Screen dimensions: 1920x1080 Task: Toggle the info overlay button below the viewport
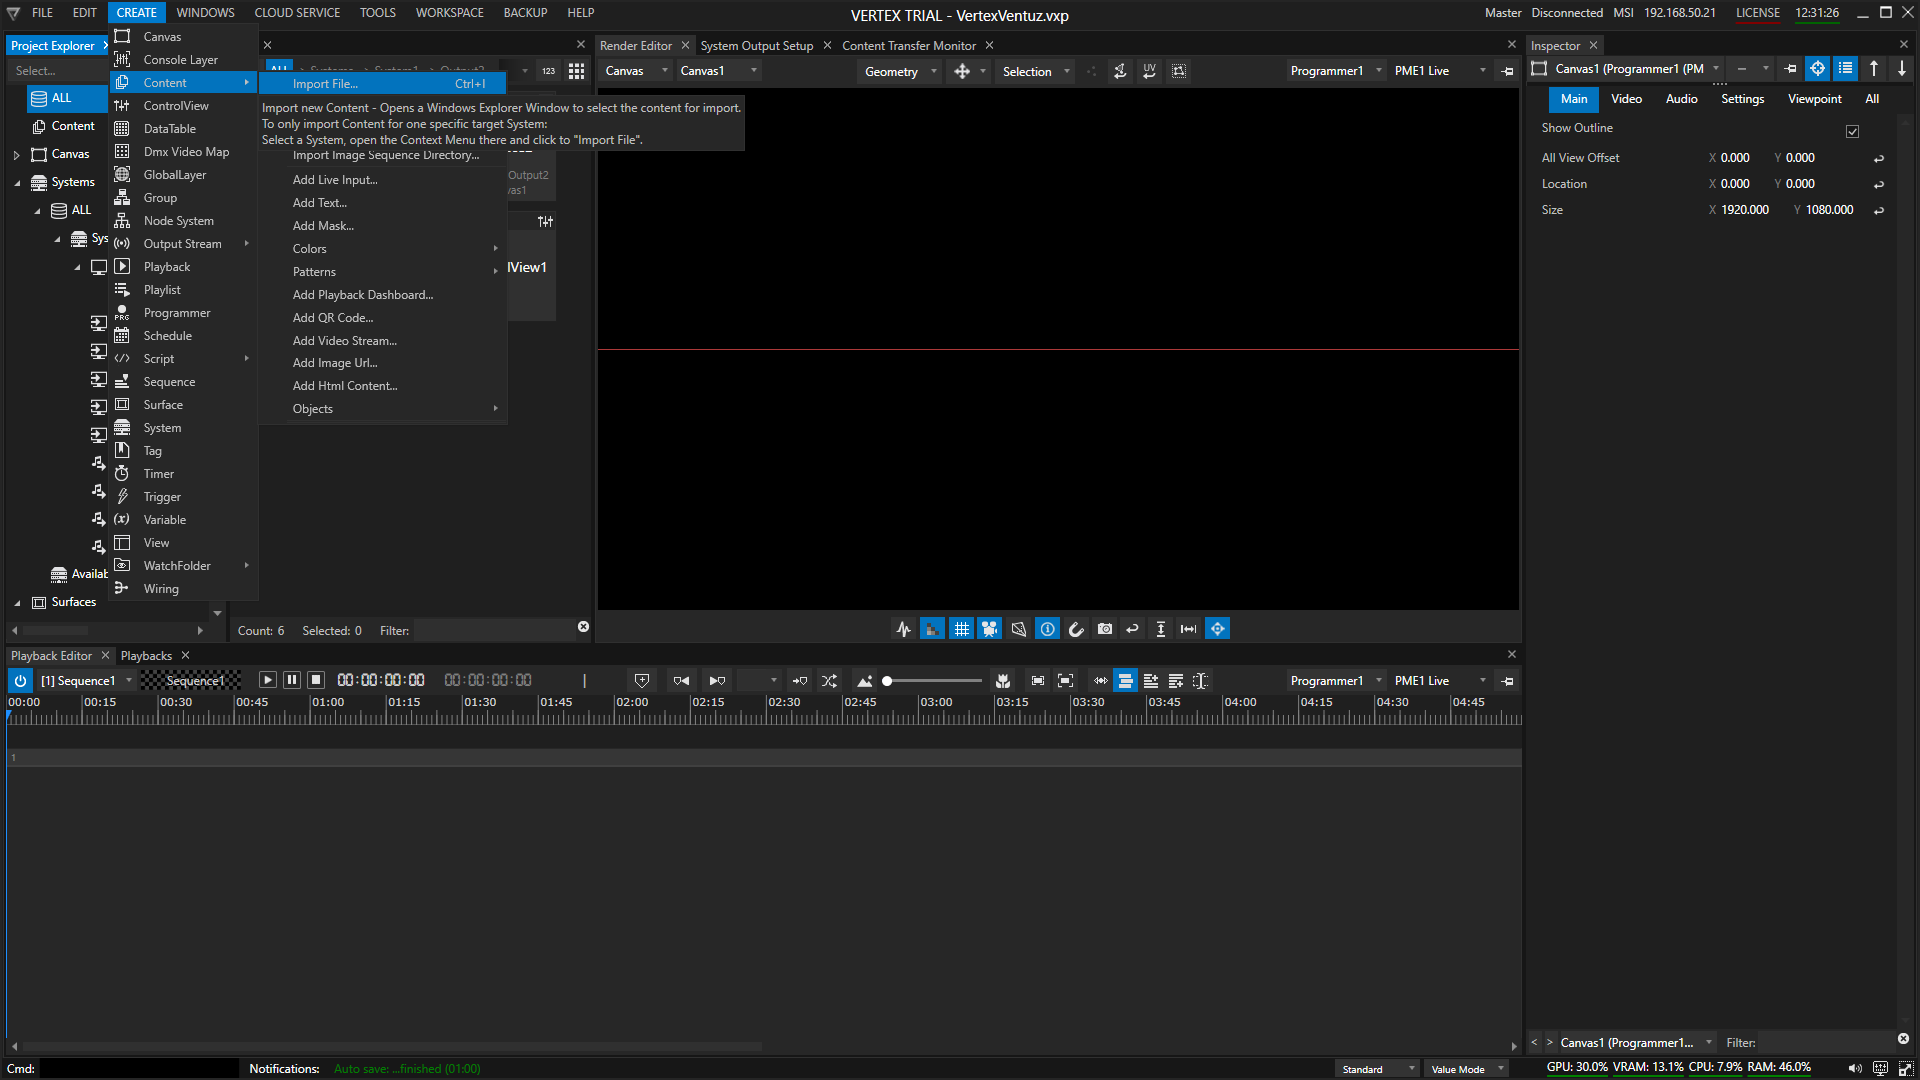point(1047,629)
